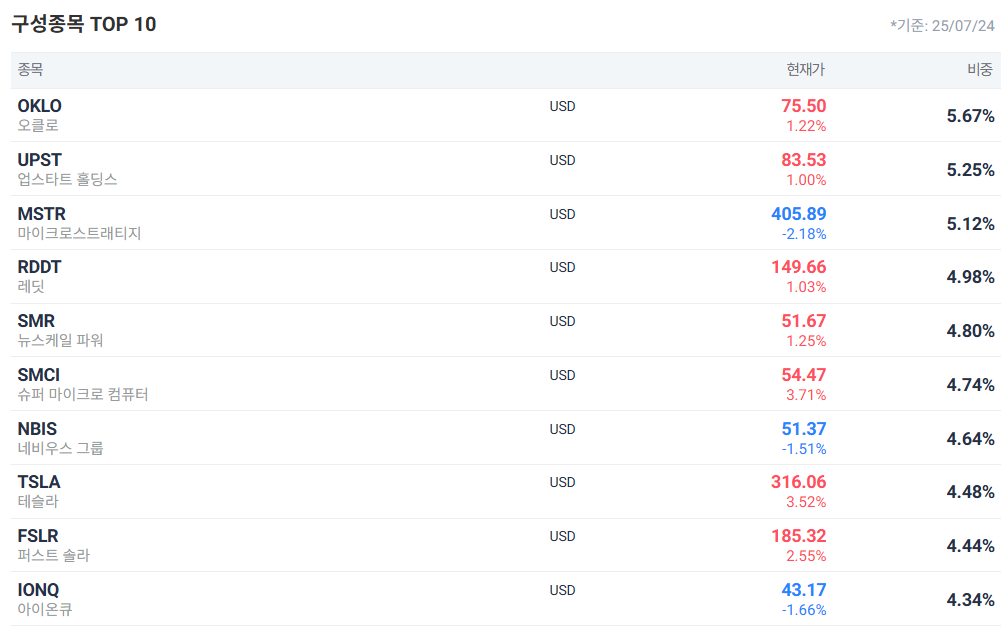The image size is (1008, 633).
Task: Click the 구성종목 TOP 10 title
Action: (81, 23)
